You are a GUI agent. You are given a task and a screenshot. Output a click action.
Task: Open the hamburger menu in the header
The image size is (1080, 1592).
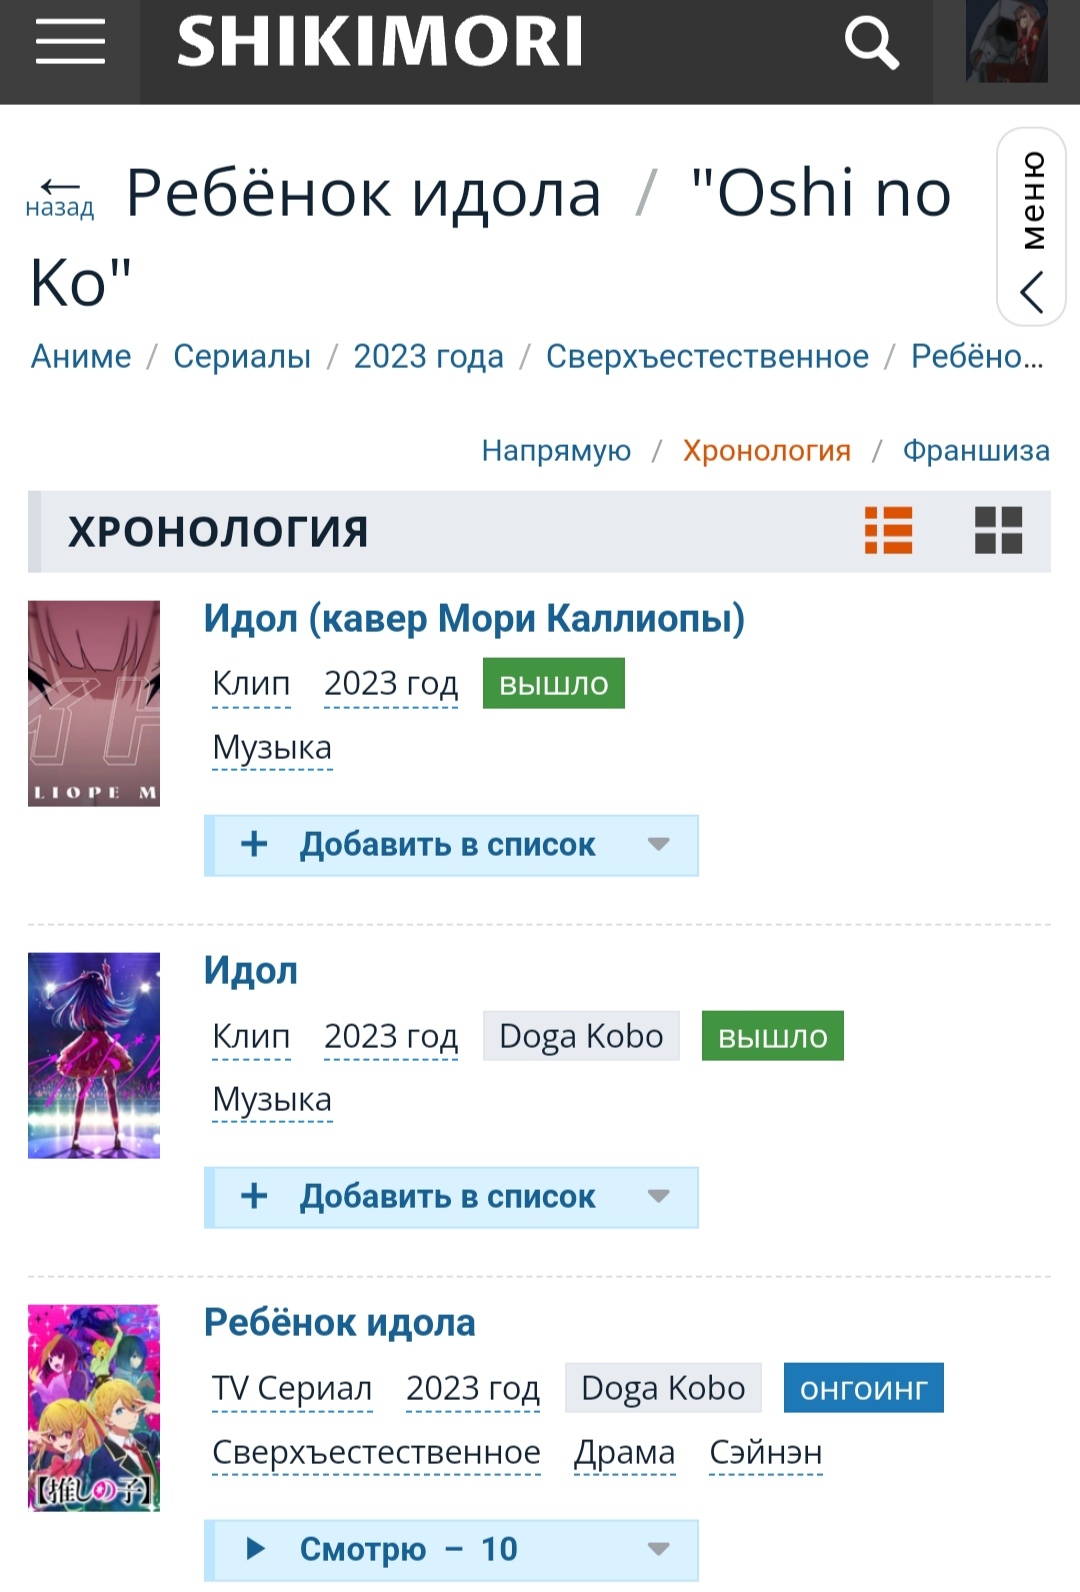click(x=70, y=42)
